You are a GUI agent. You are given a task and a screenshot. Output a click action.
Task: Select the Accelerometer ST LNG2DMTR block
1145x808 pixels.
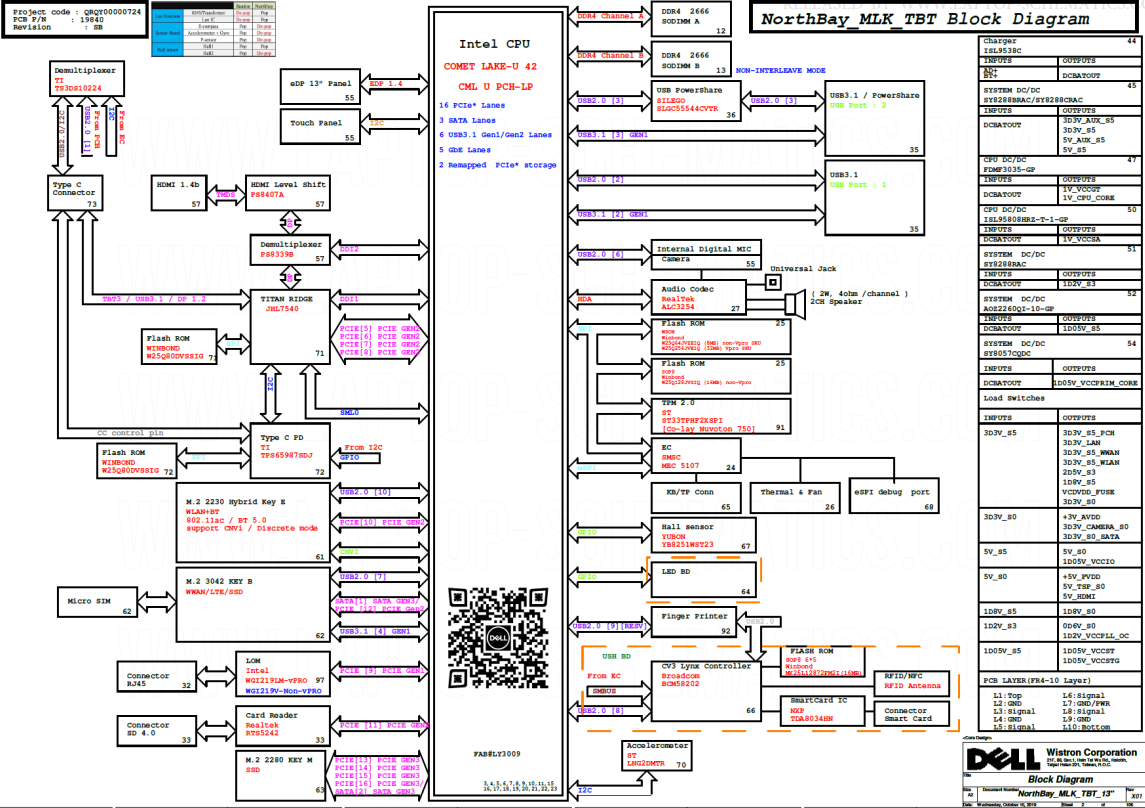coord(656,755)
